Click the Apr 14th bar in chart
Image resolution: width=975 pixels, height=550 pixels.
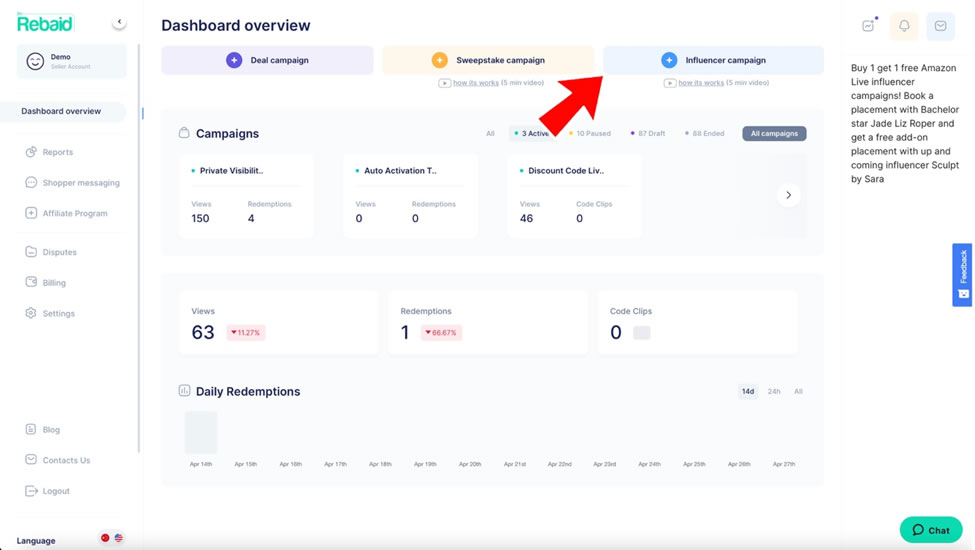[x=201, y=433]
